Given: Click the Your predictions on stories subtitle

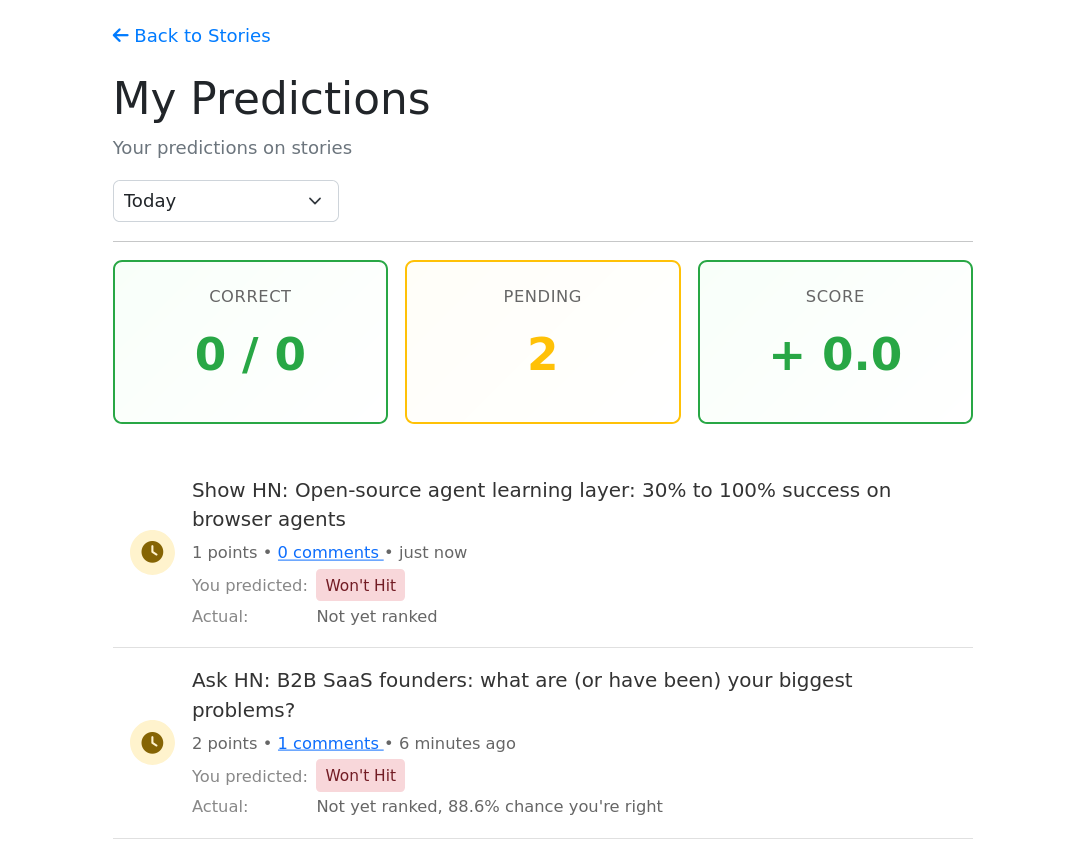Looking at the screenshot, I should pyautogui.click(x=232, y=148).
